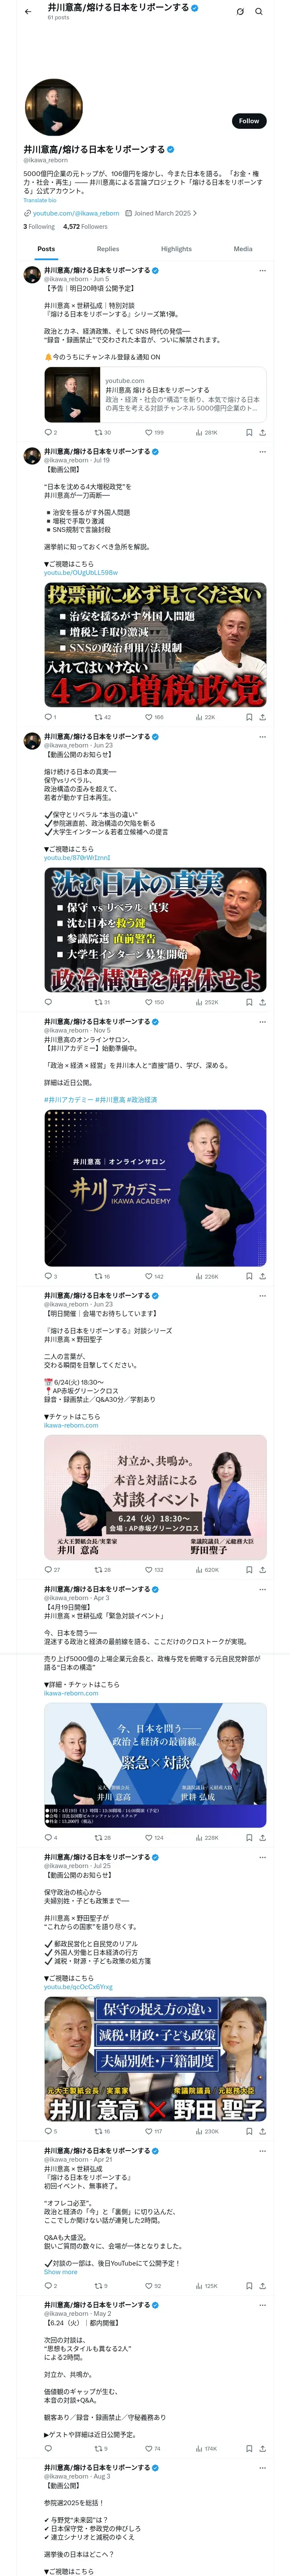Image resolution: width=290 pixels, height=2576 pixels.
Task: Go back using the header back arrow
Action: (28, 12)
